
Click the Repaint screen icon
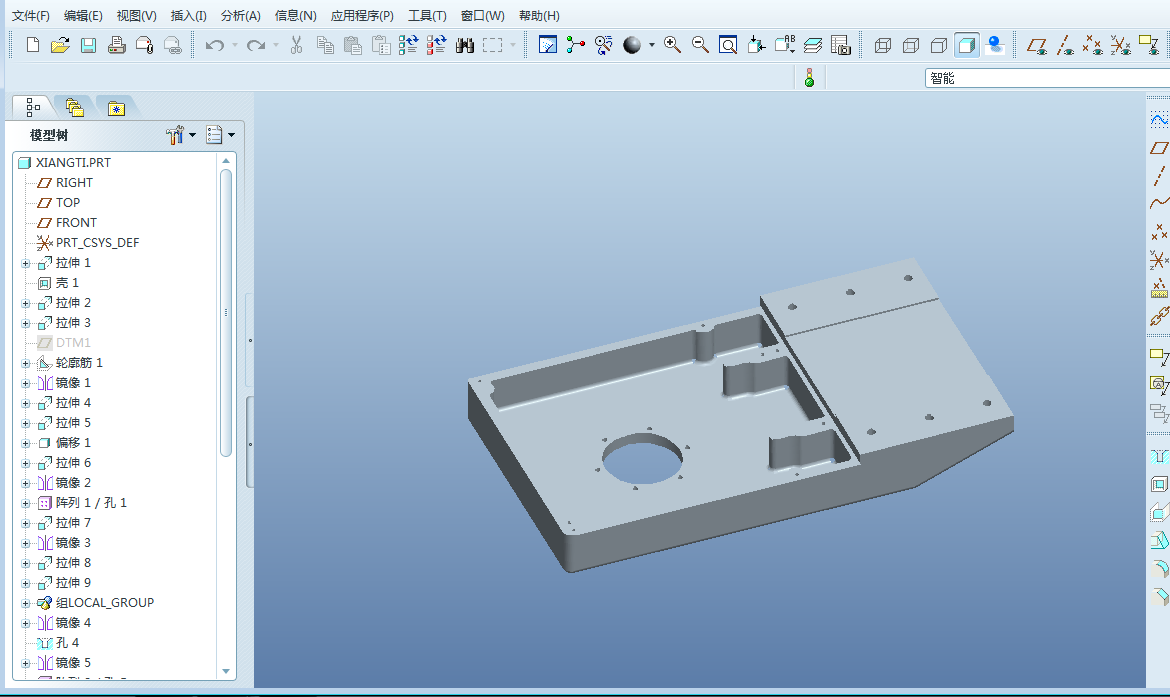548,45
